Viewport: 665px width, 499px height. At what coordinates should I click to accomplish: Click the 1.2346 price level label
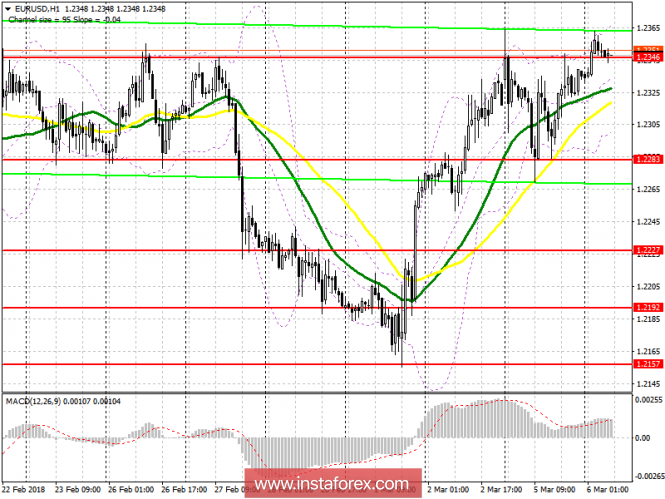coord(648,57)
